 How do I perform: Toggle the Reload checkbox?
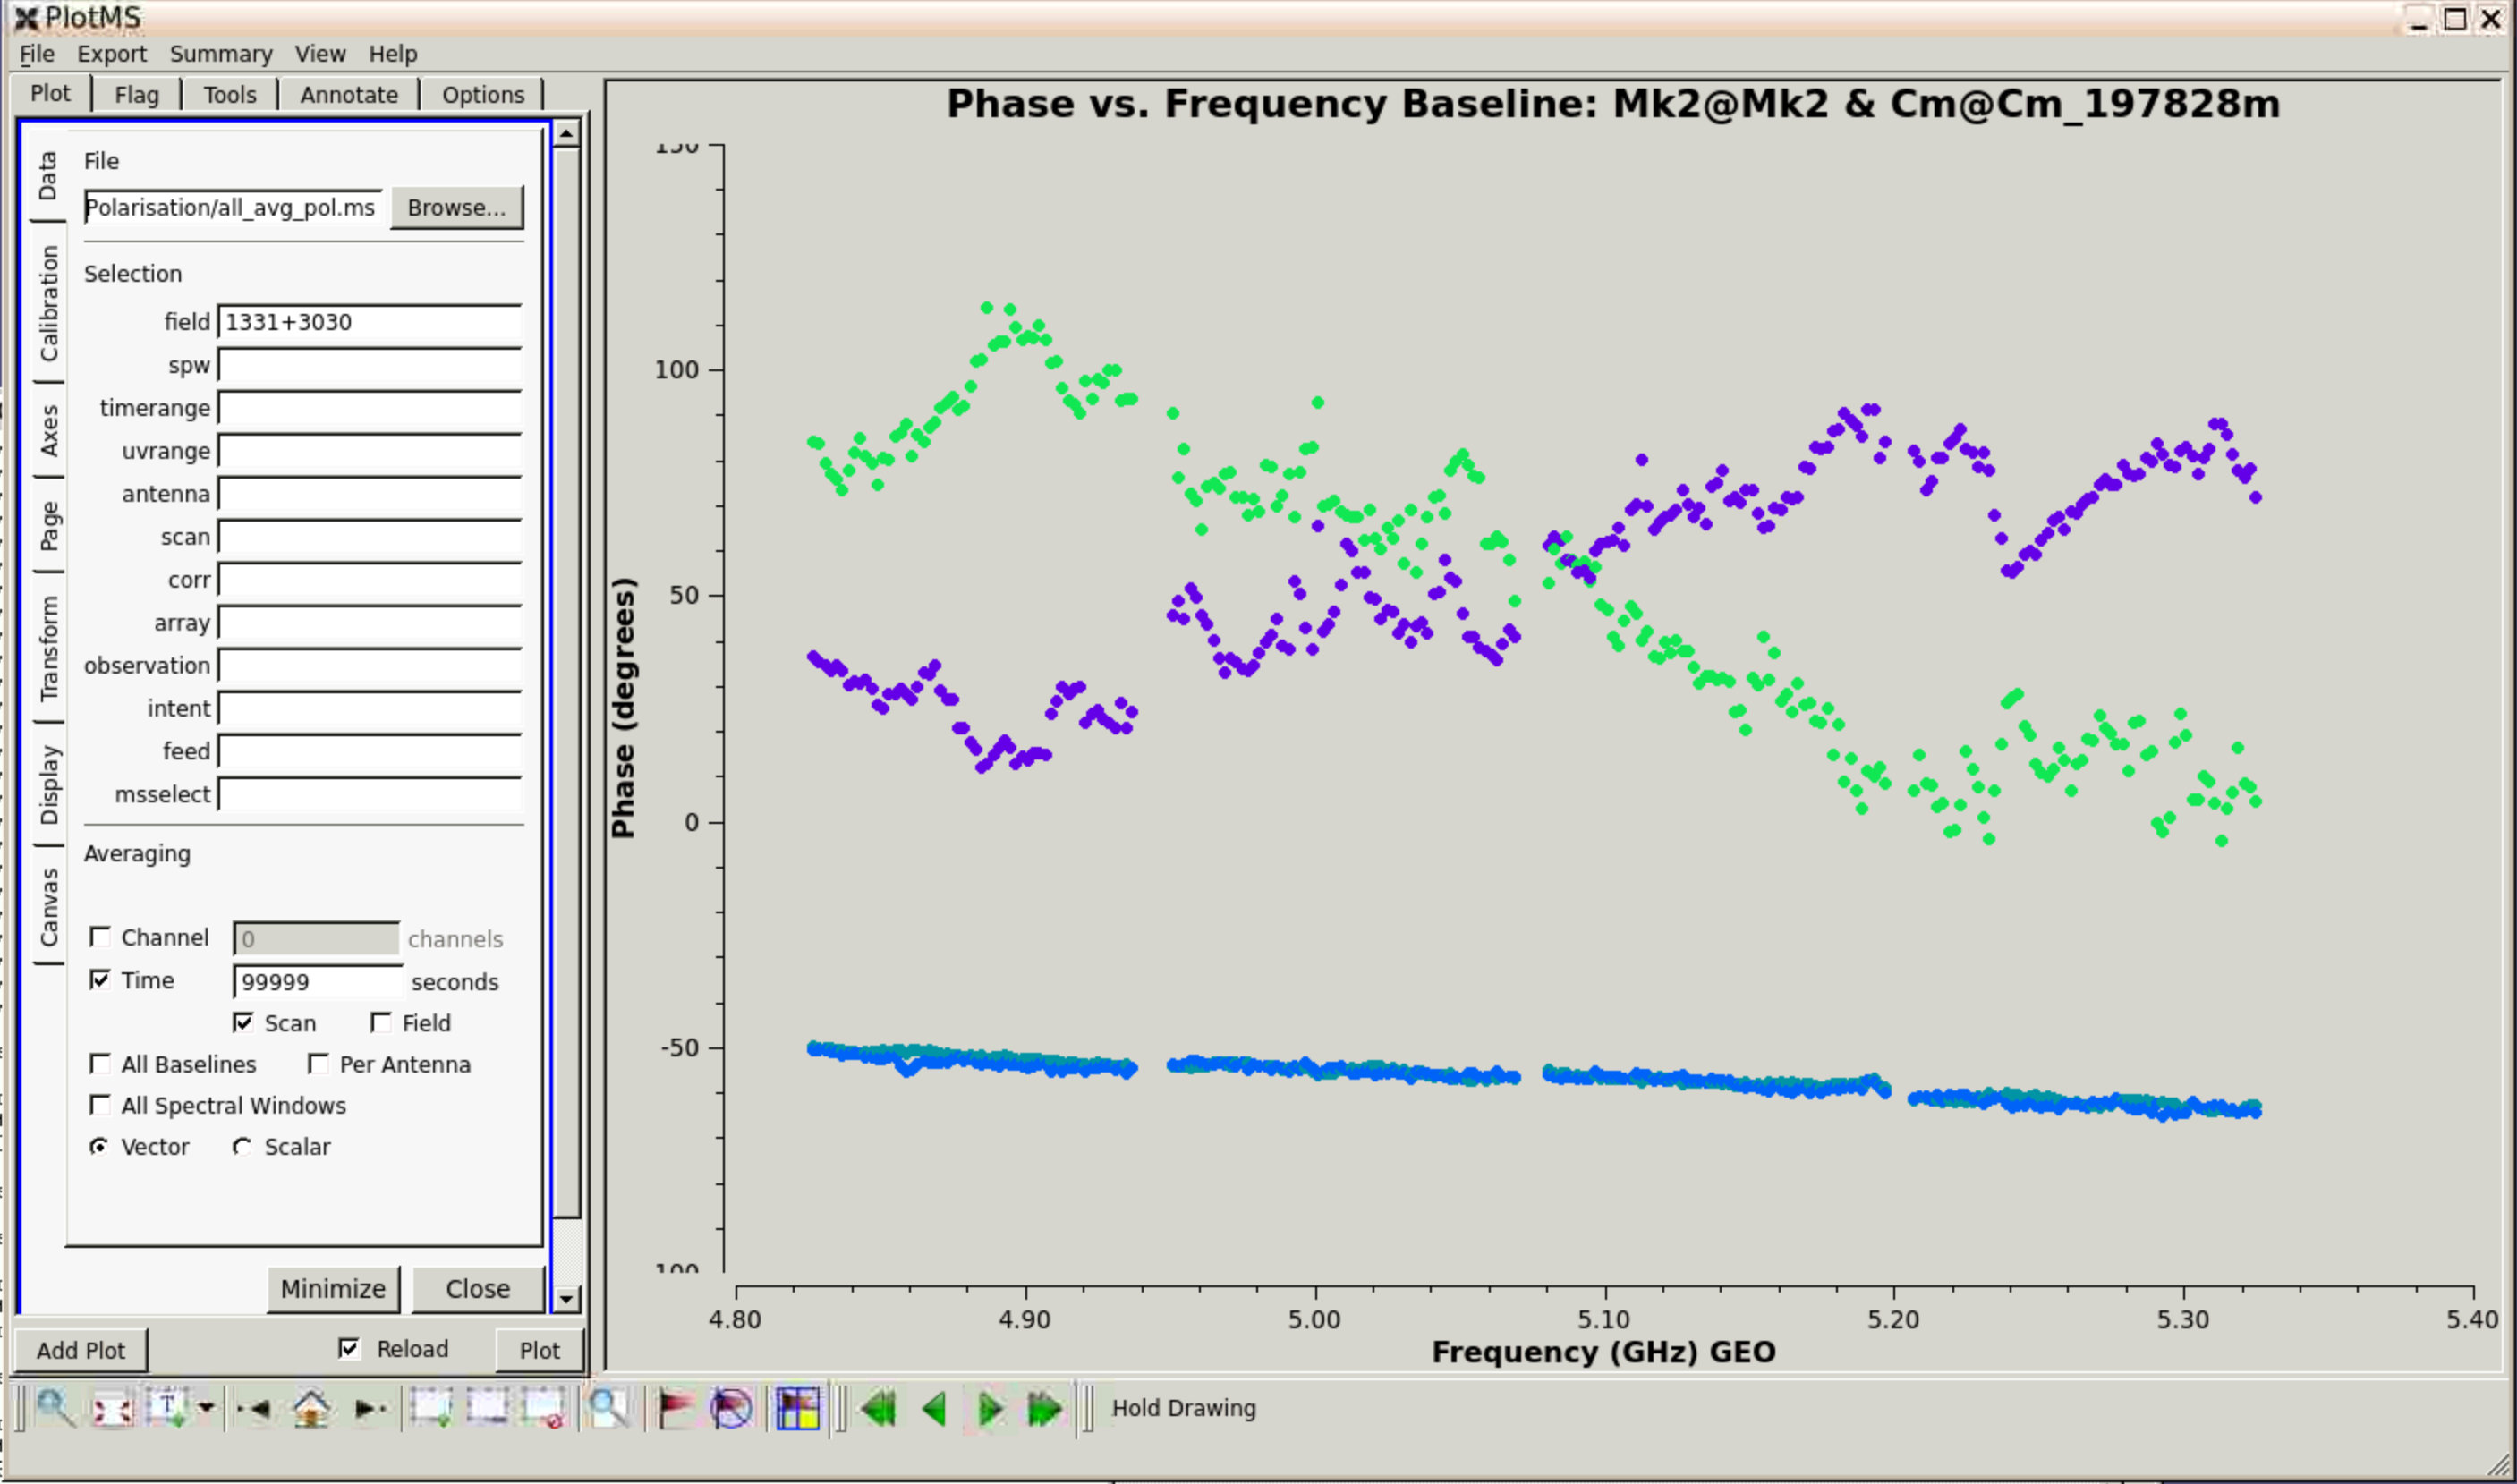[349, 1349]
